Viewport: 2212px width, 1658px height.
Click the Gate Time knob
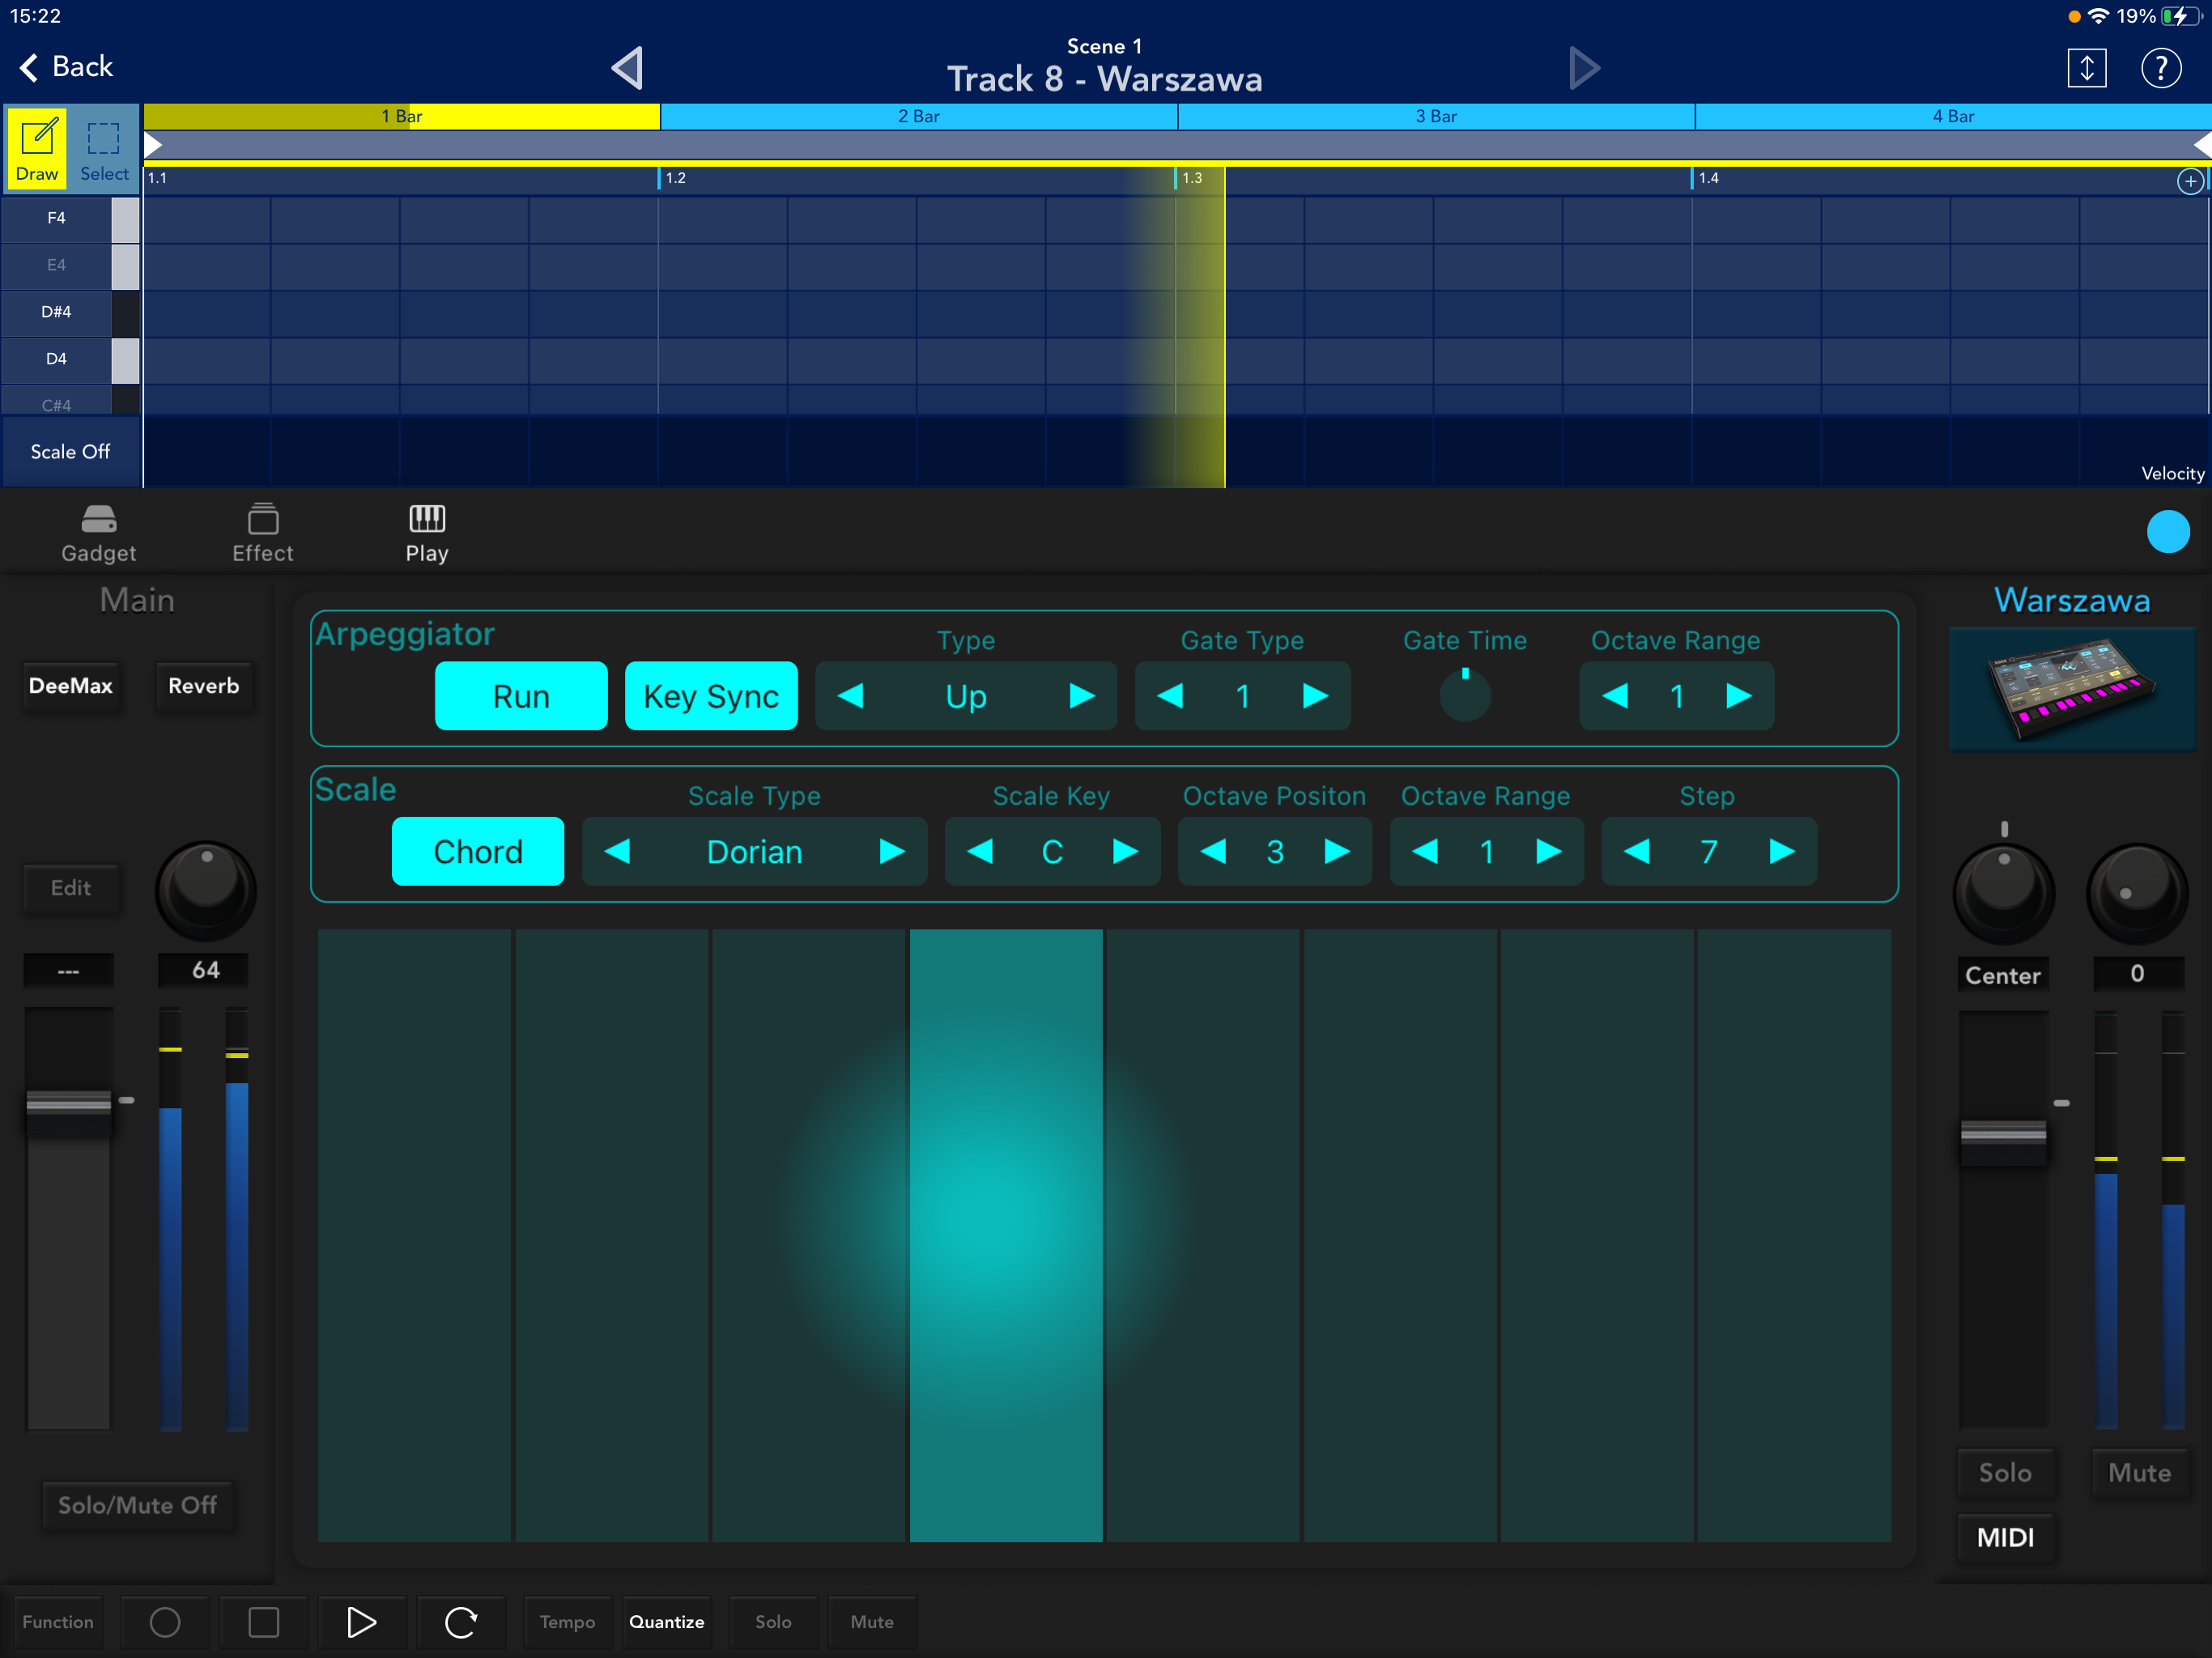(x=1465, y=694)
